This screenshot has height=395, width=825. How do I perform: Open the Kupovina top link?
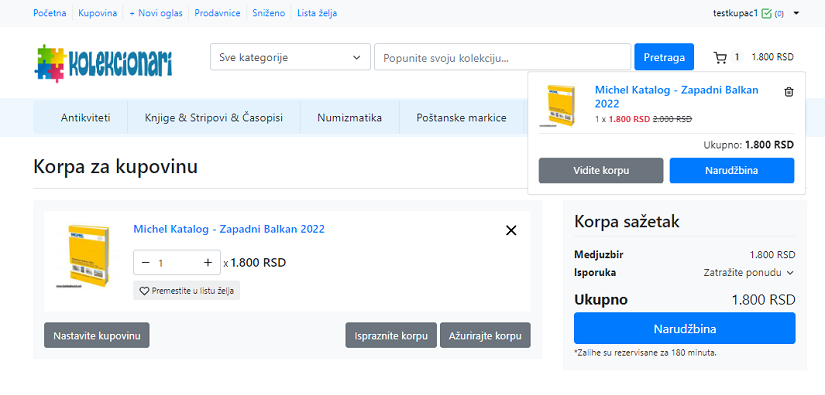97,13
